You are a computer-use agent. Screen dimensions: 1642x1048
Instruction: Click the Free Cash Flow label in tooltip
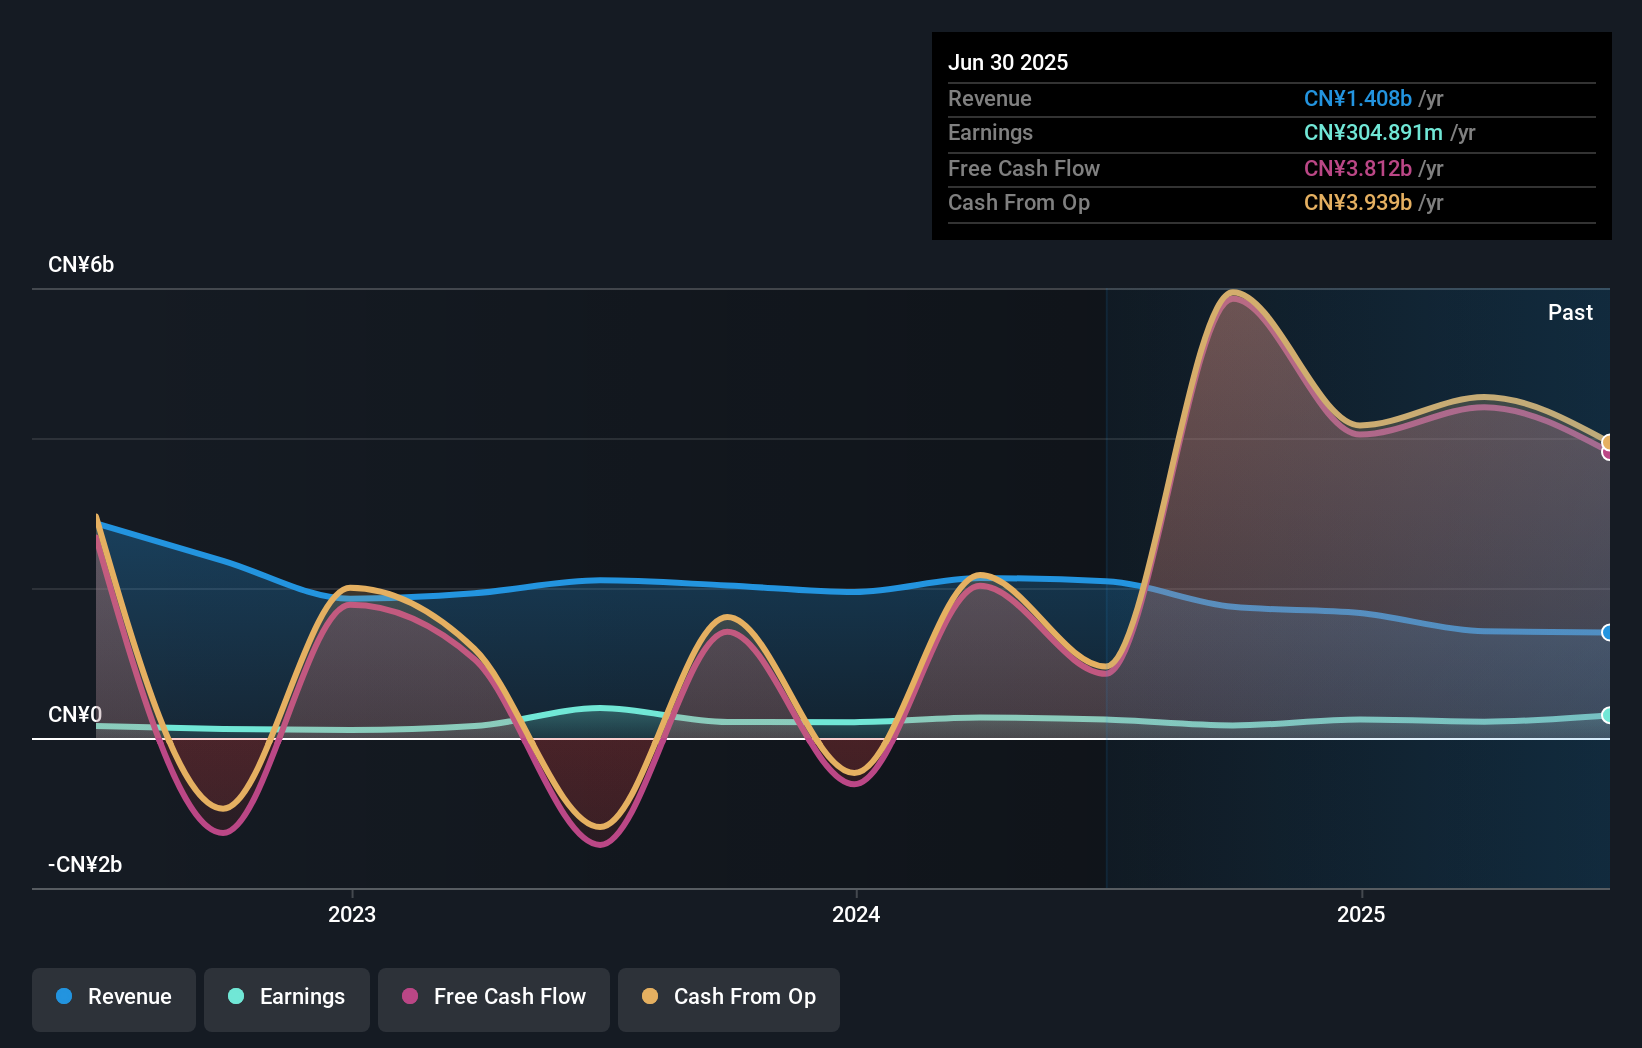pos(1024,169)
